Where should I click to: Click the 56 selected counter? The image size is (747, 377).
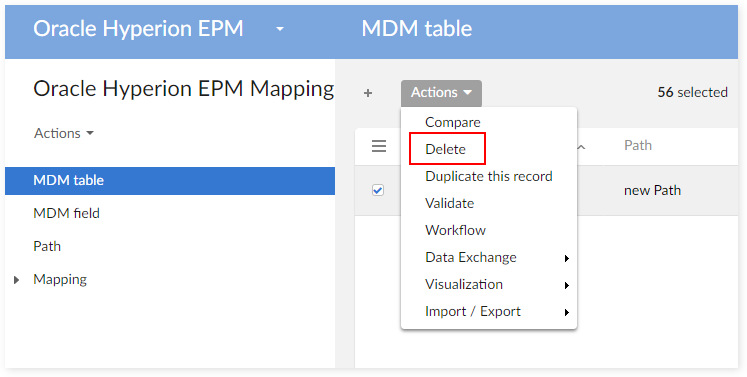(692, 92)
